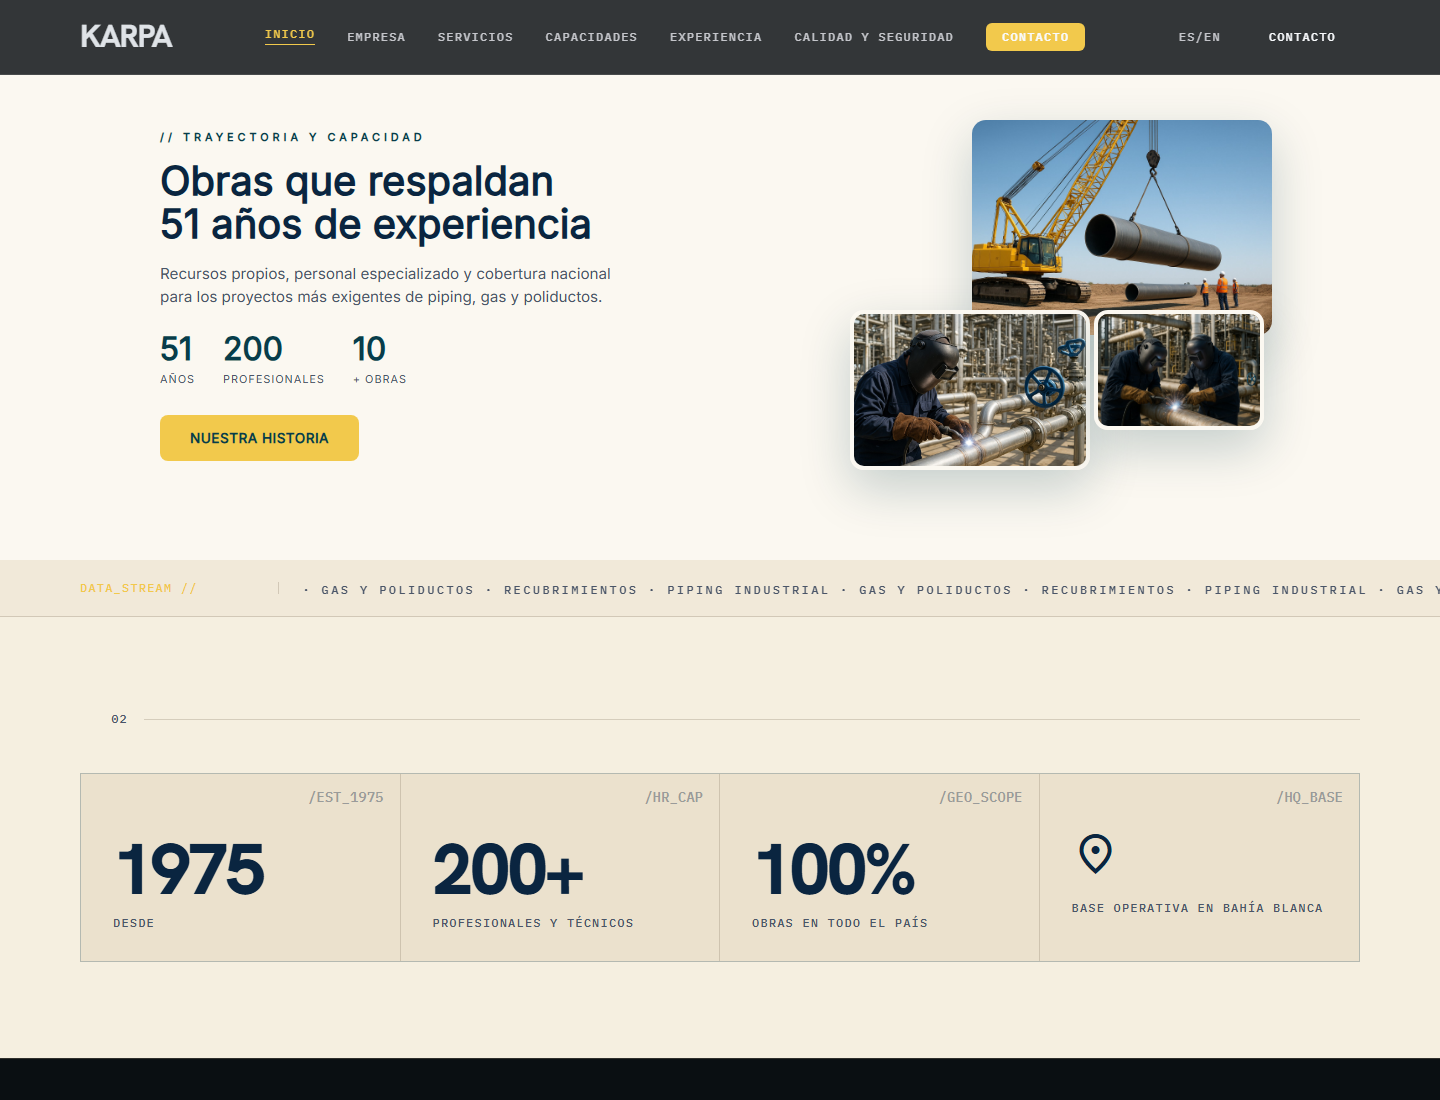
Task: Open the SERVICIOS menu item
Action: click(x=475, y=37)
